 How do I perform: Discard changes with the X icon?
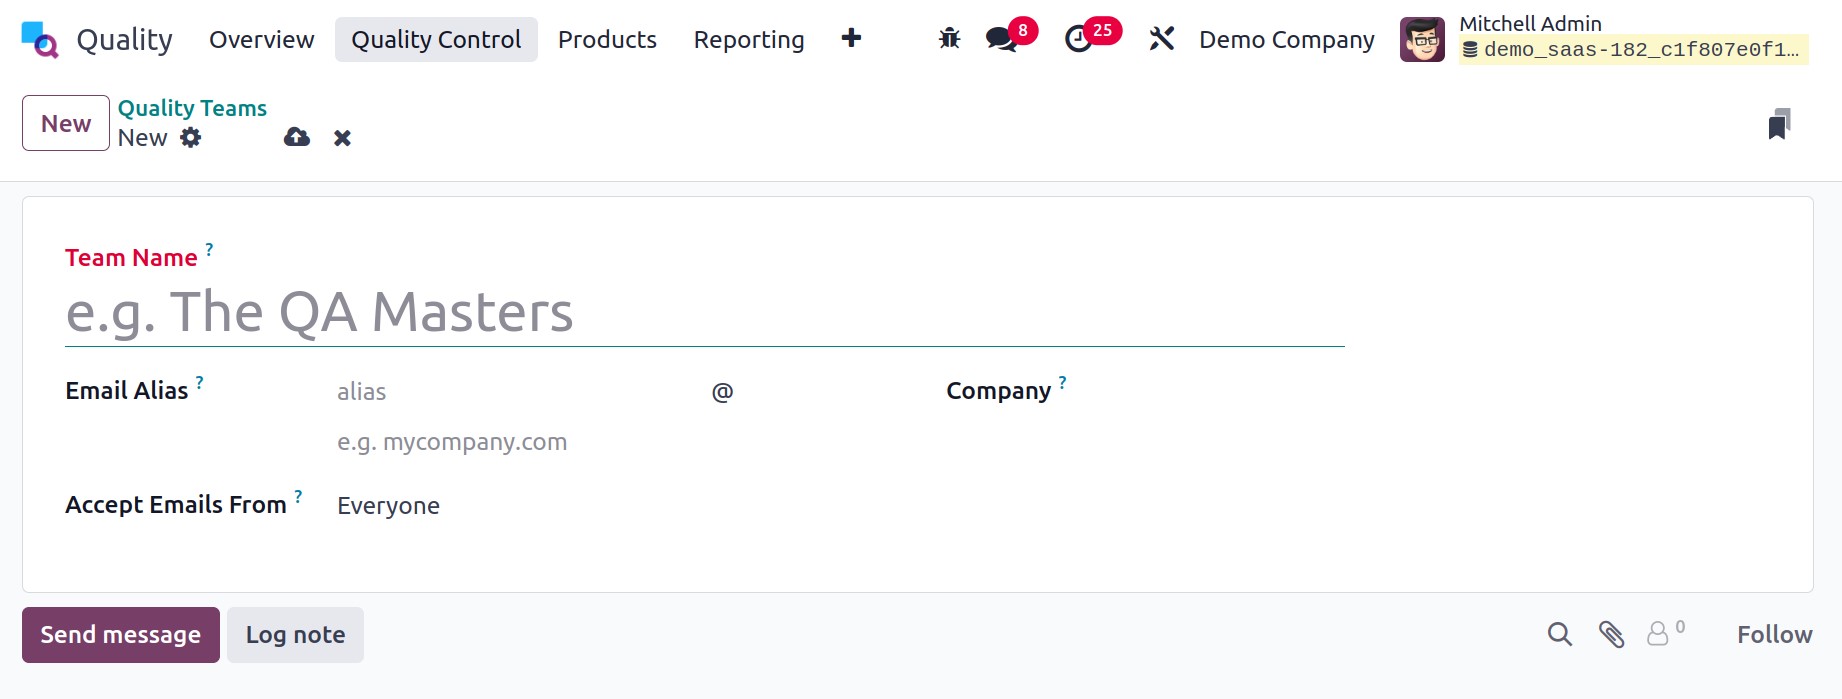point(342,138)
